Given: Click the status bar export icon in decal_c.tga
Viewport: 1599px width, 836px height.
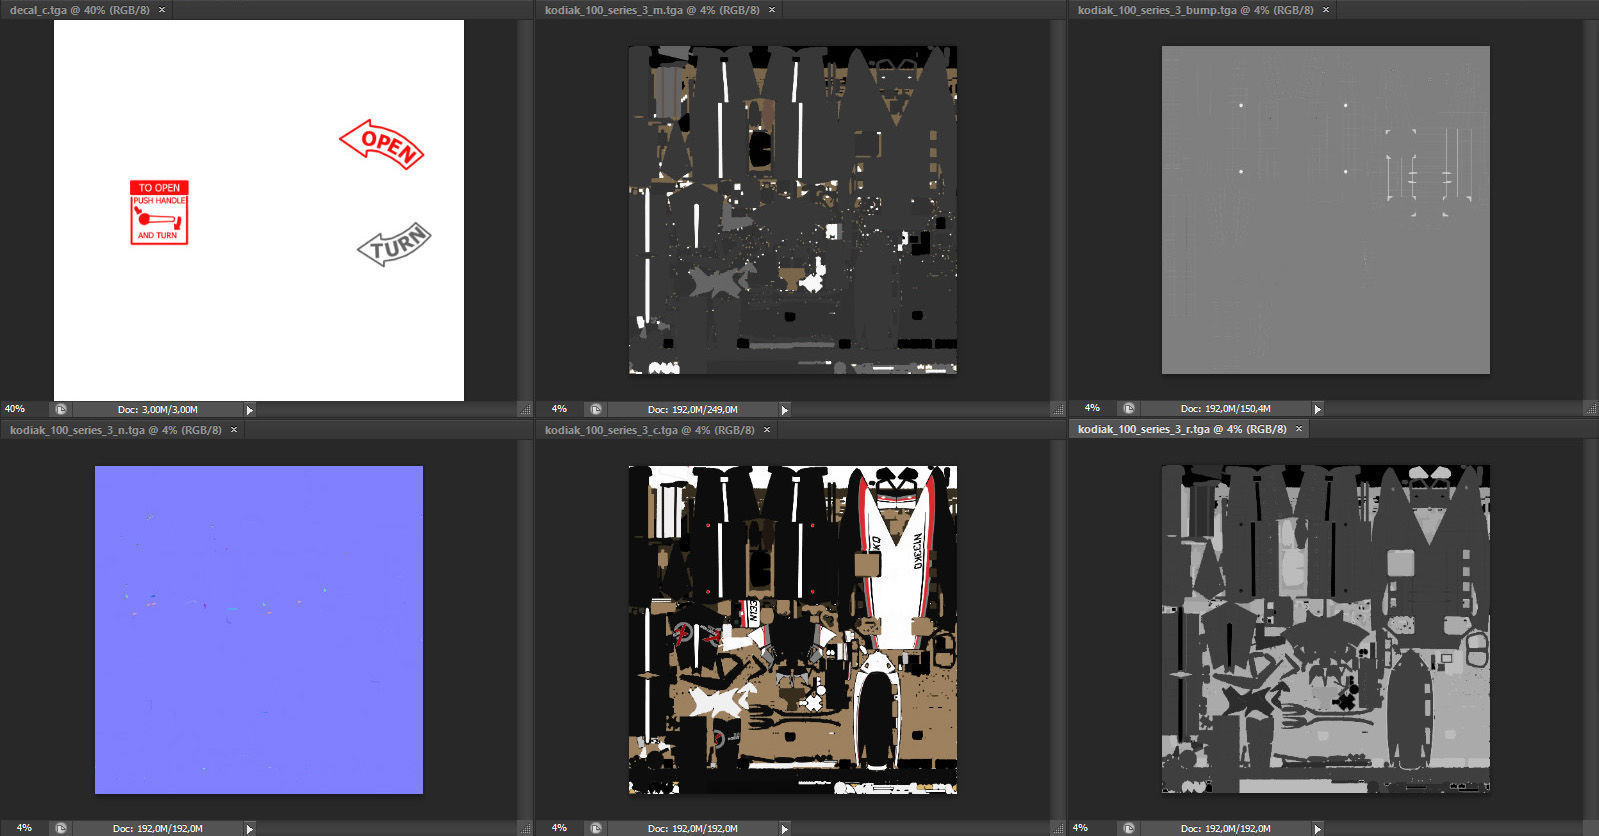Looking at the screenshot, I should coord(61,409).
